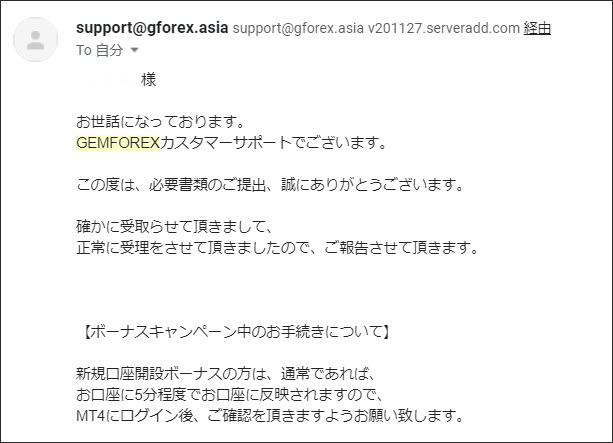
Task: Click the sender's profile avatar icon
Action: [36, 39]
